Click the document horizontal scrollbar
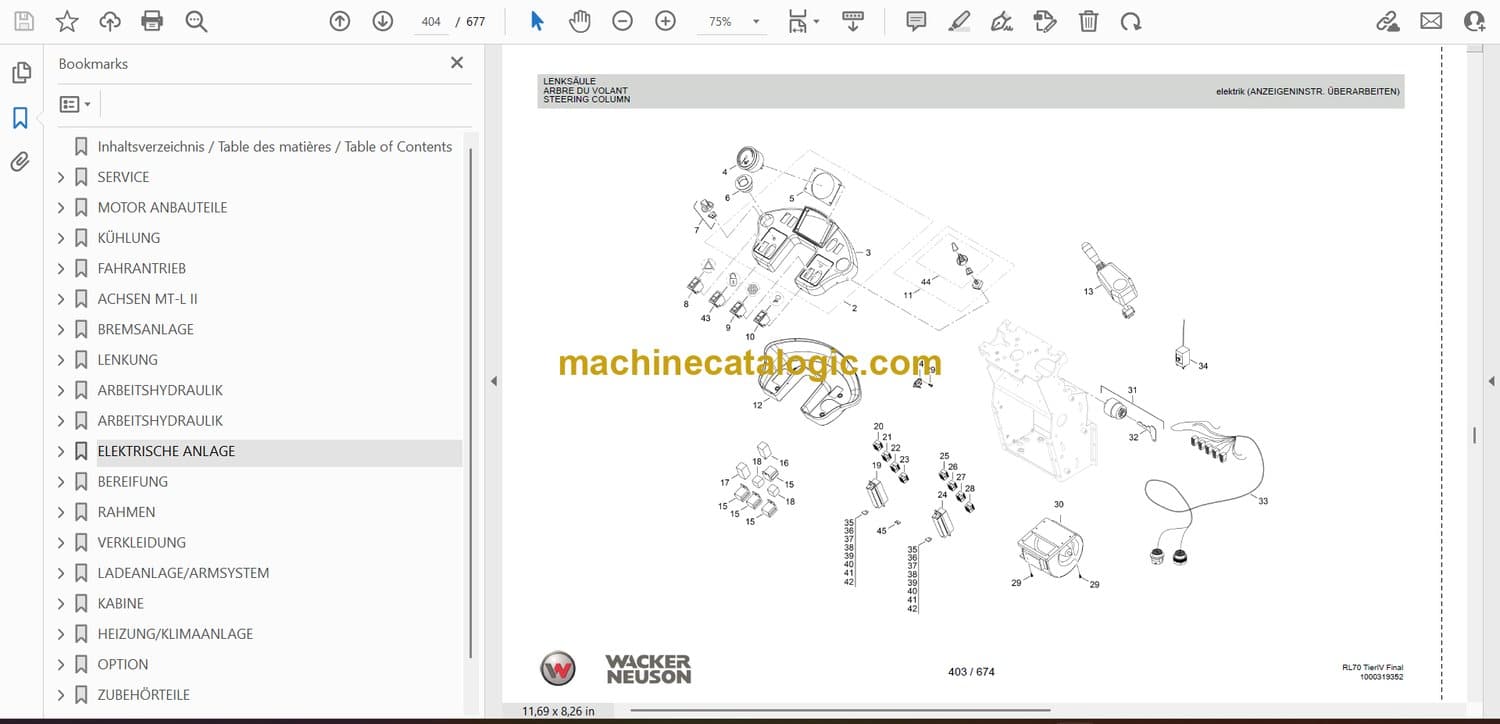 tap(840, 711)
